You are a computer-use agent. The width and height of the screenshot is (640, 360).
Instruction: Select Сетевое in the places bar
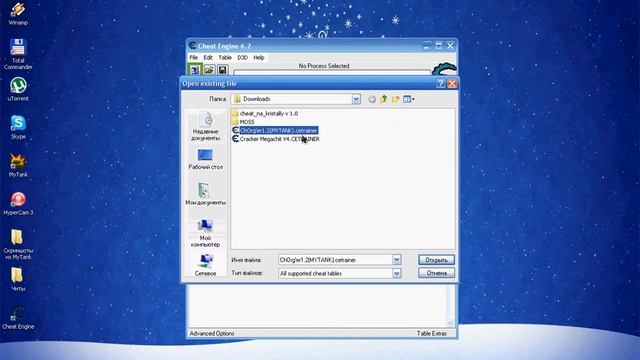click(x=205, y=265)
